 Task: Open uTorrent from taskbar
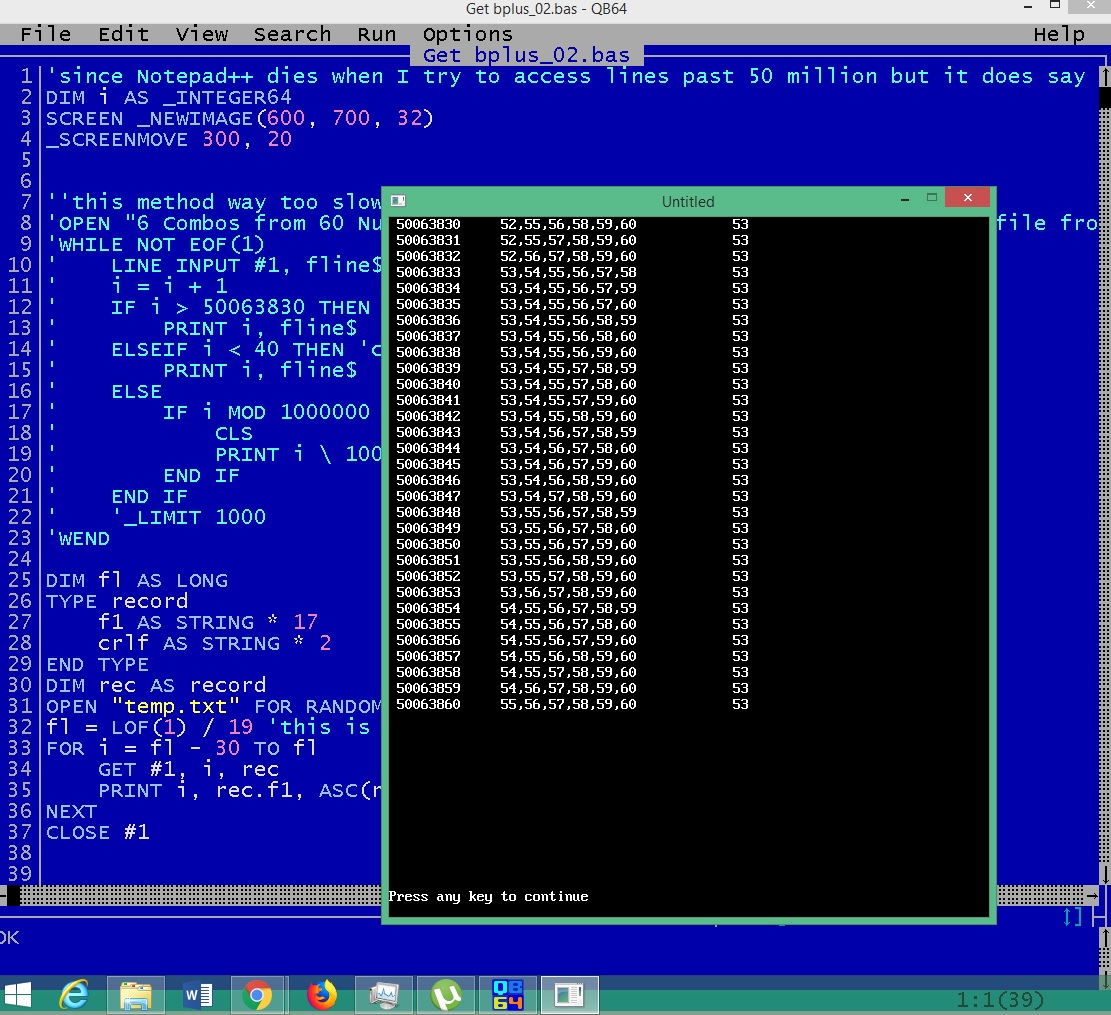[x=445, y=995]
